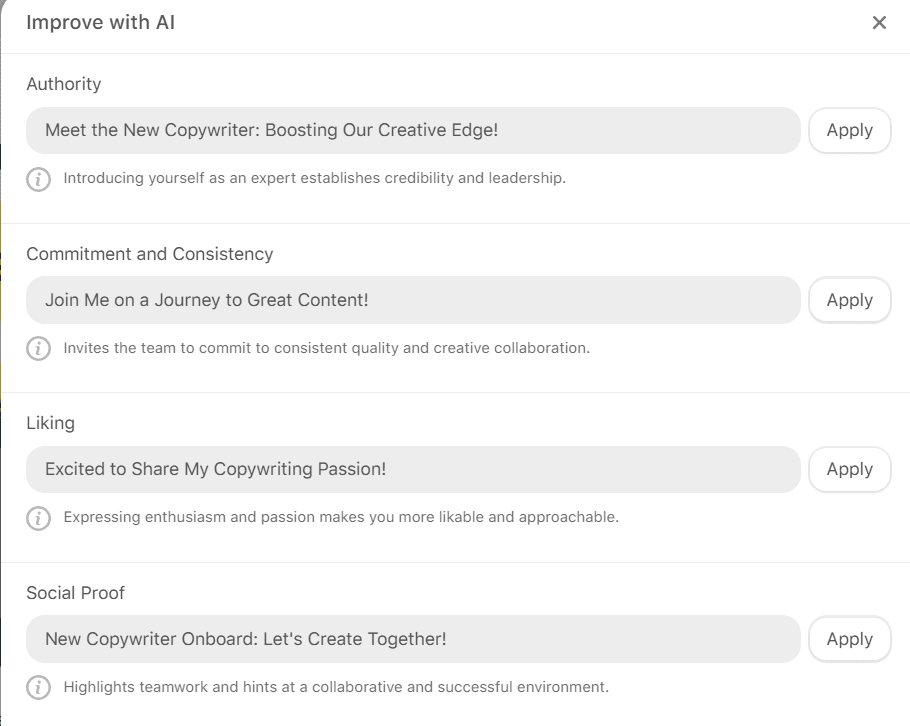Click the info icon under Authority suggestion
The image size is (910, 726).
[x=38, y=178]
